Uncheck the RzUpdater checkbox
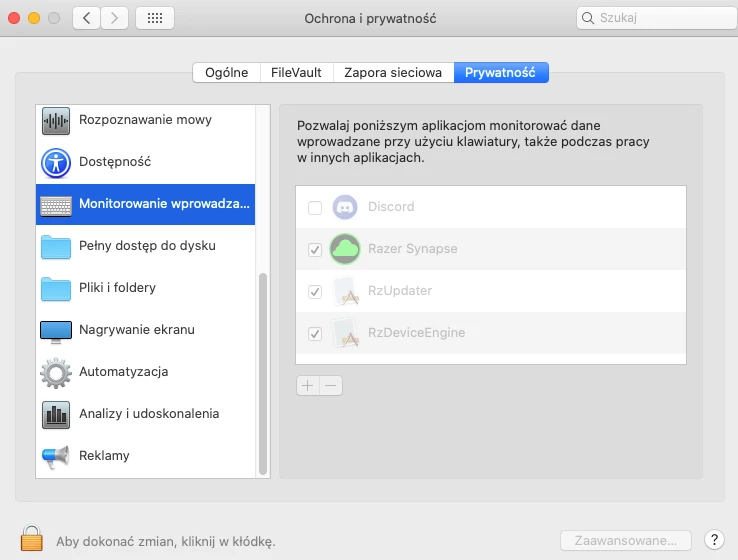 (315, 292)
